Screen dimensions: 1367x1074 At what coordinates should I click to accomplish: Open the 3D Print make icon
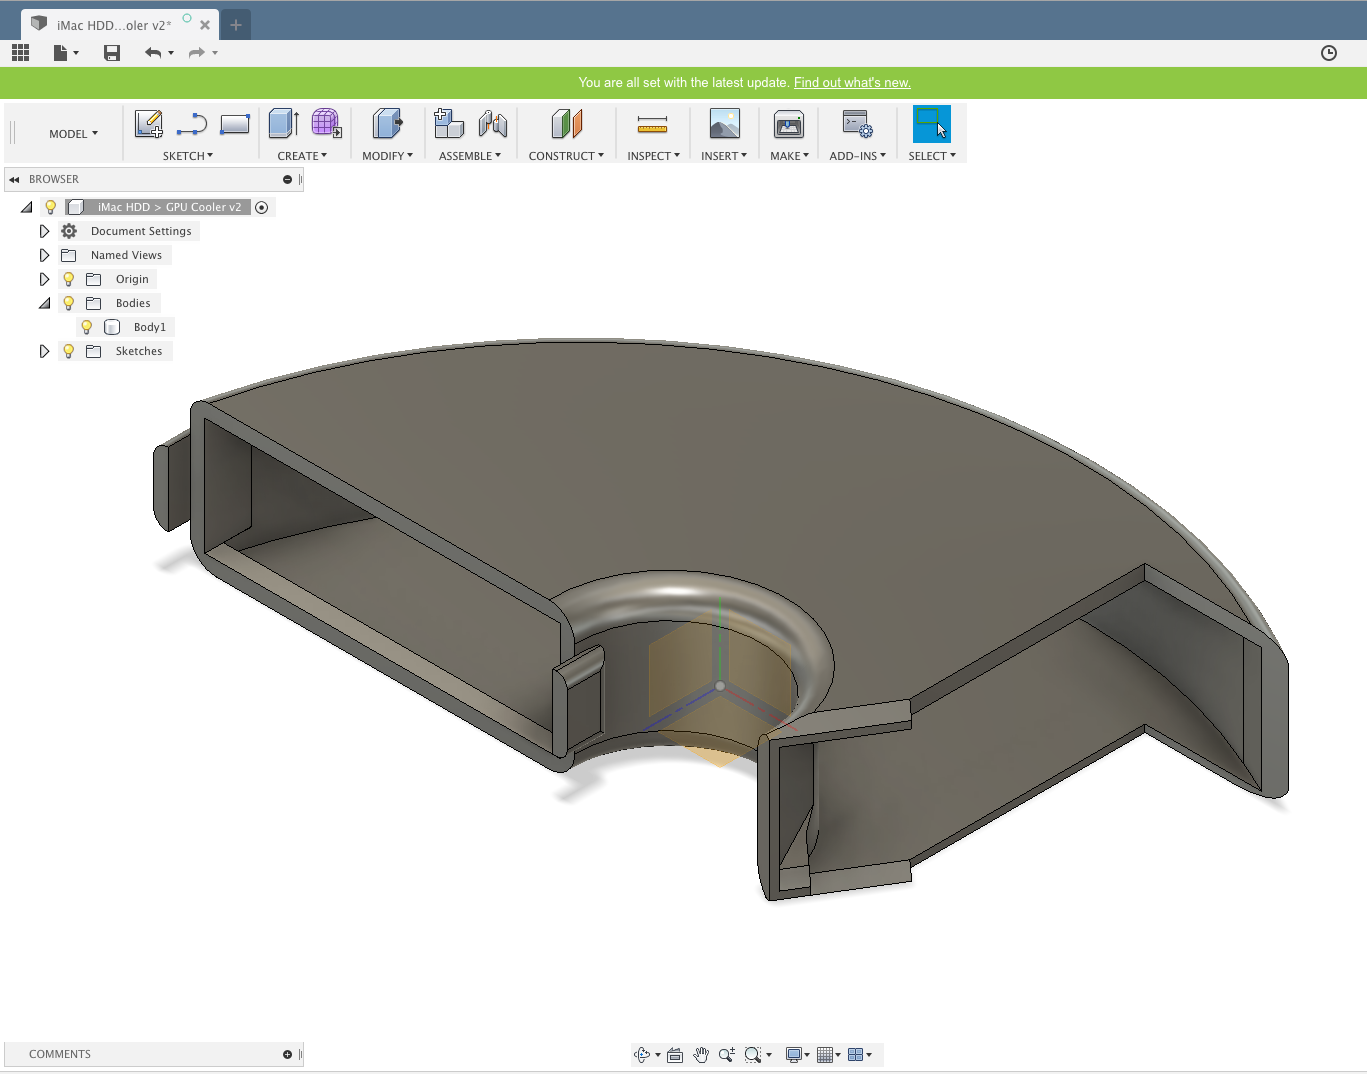point(789,124)
